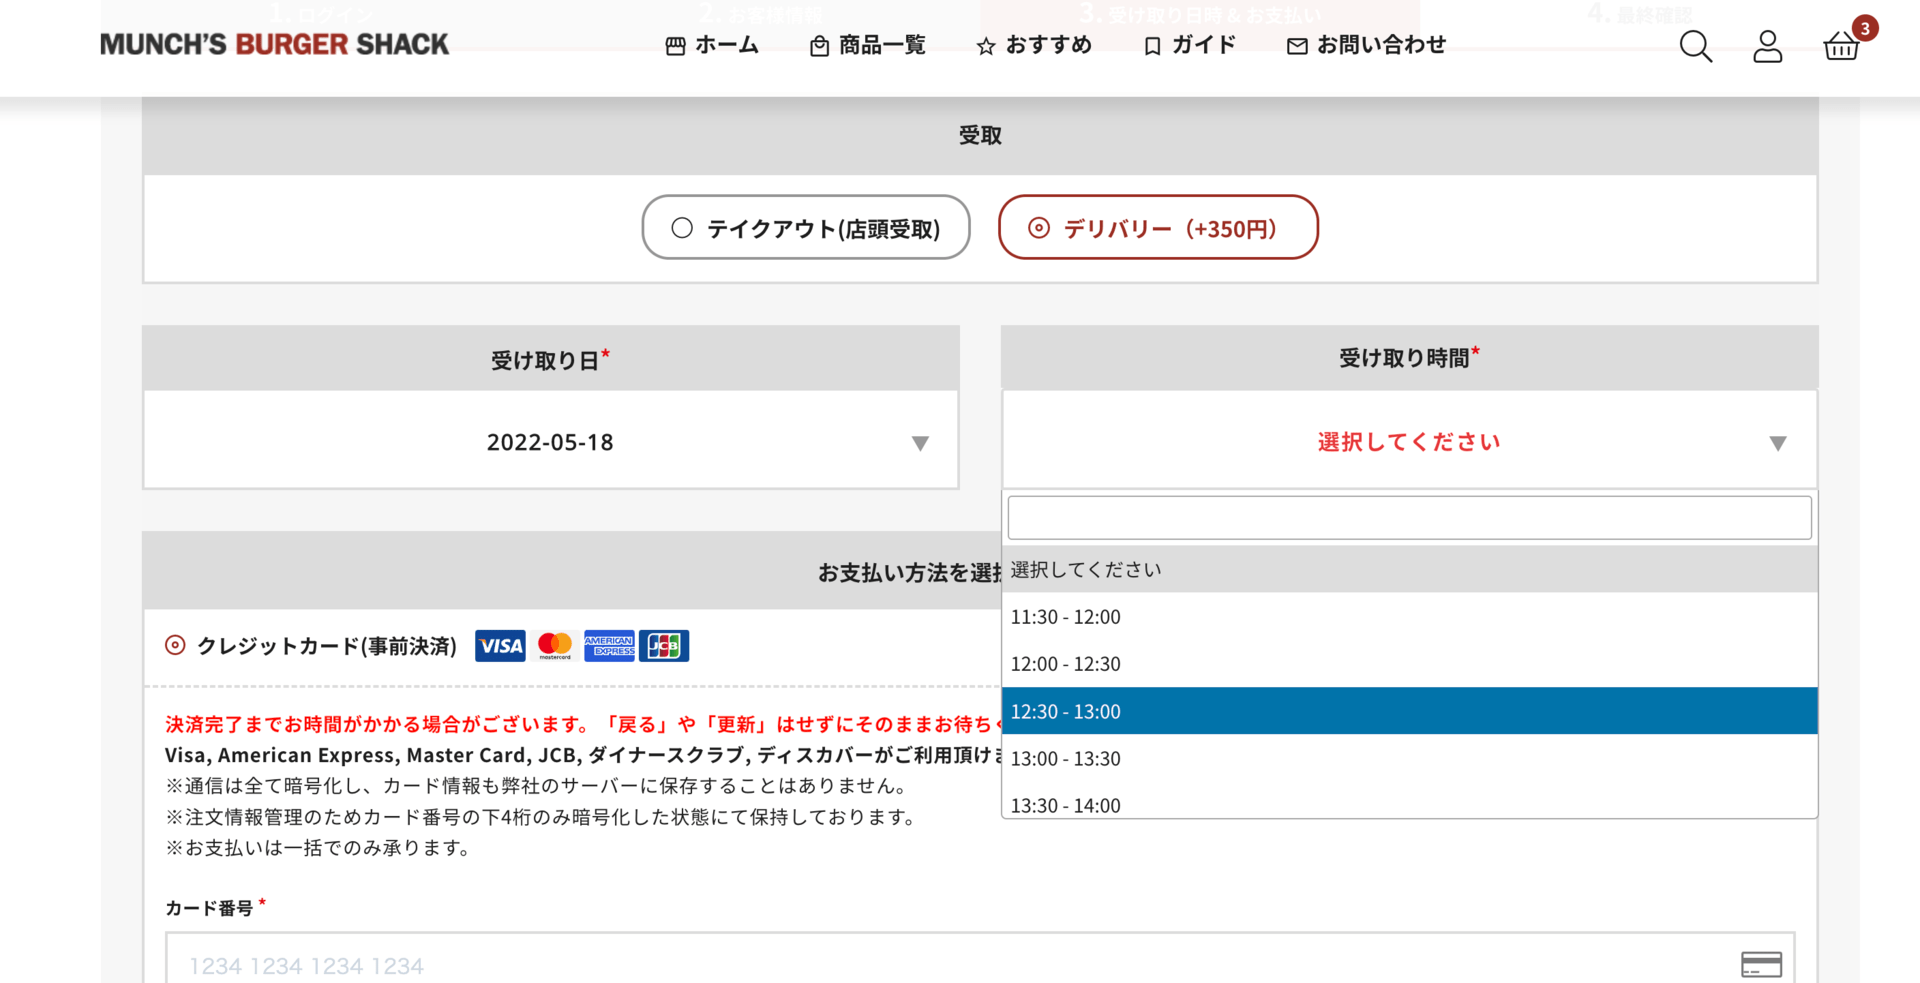Click the VISA card logo
The height and width of the screenshot is (983, 1920).
click(500, 646)
